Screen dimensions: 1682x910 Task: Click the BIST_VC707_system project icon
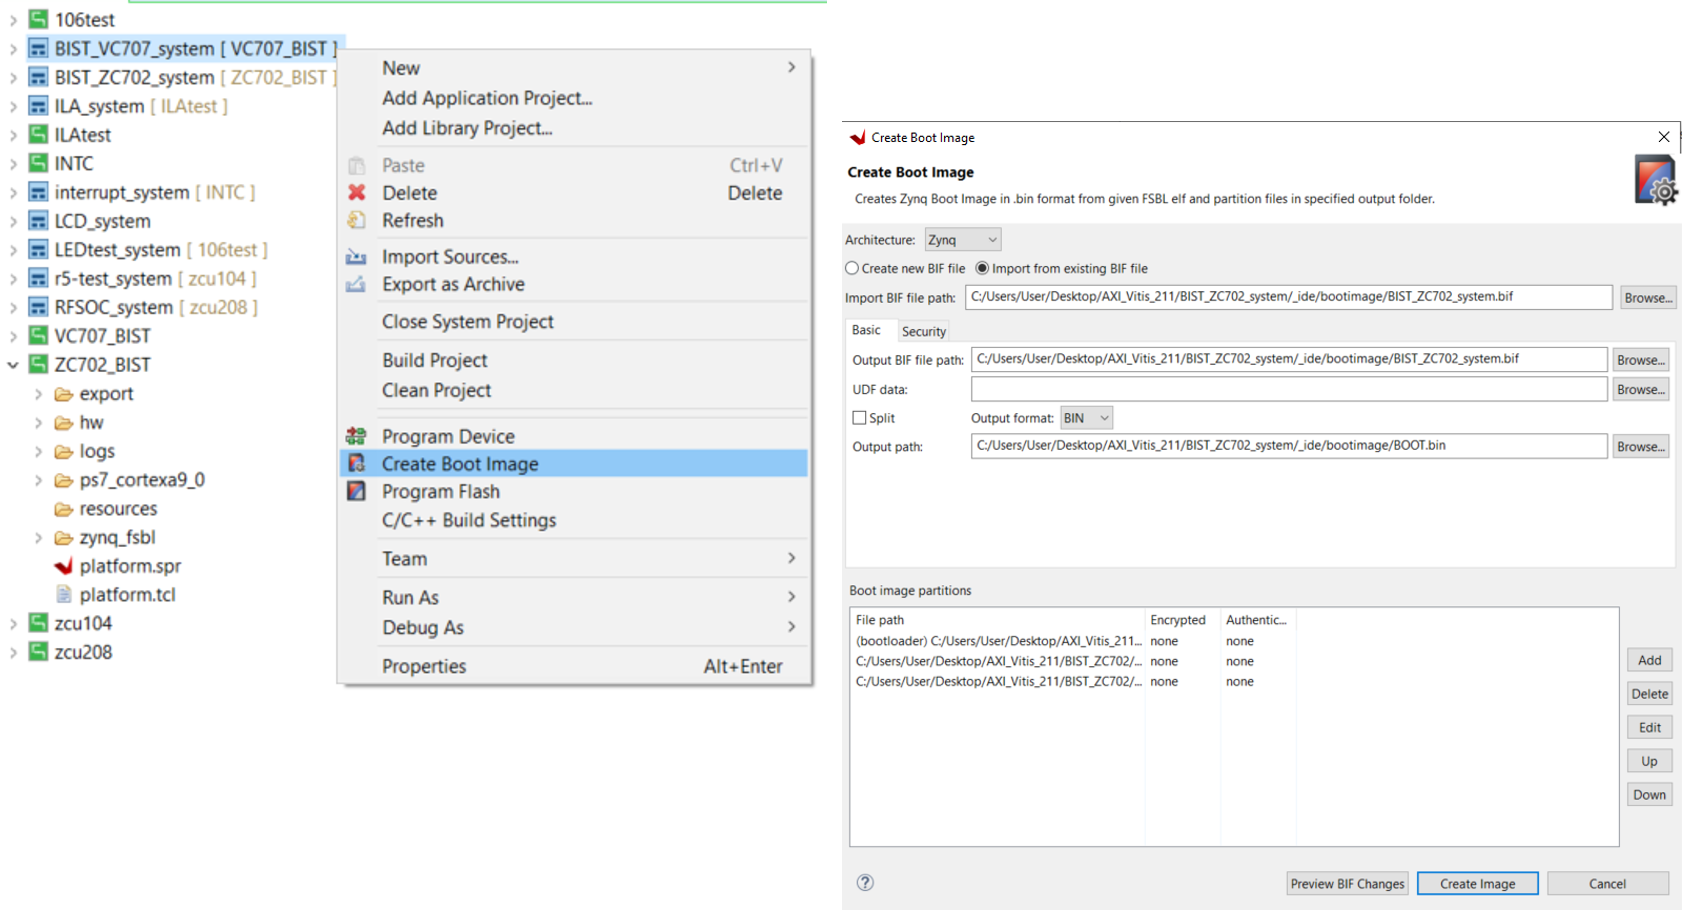pos(38,48)
